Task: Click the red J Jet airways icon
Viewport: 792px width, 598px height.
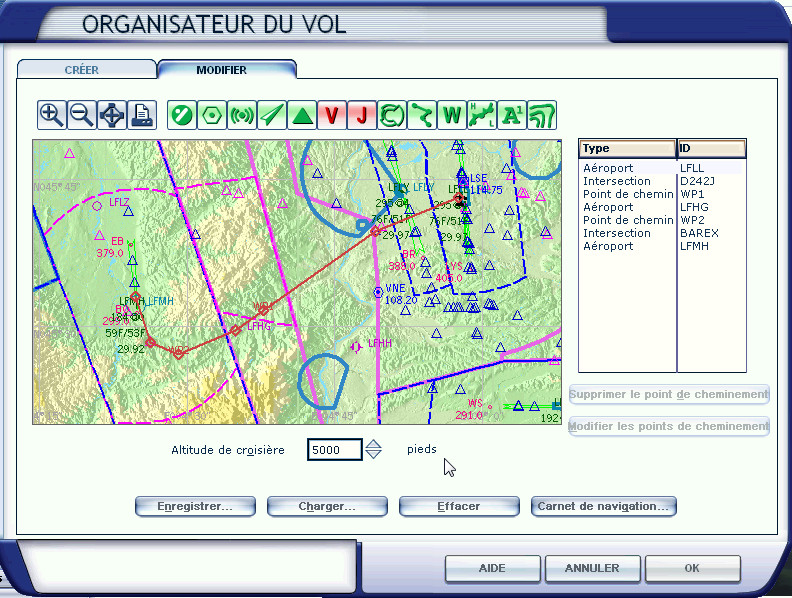Action: click(361, 115)
